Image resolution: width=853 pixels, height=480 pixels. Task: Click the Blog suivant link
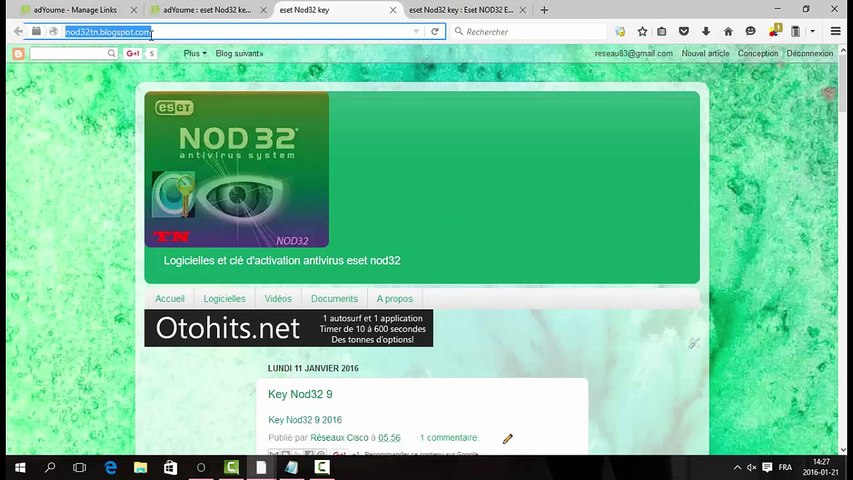239,53
